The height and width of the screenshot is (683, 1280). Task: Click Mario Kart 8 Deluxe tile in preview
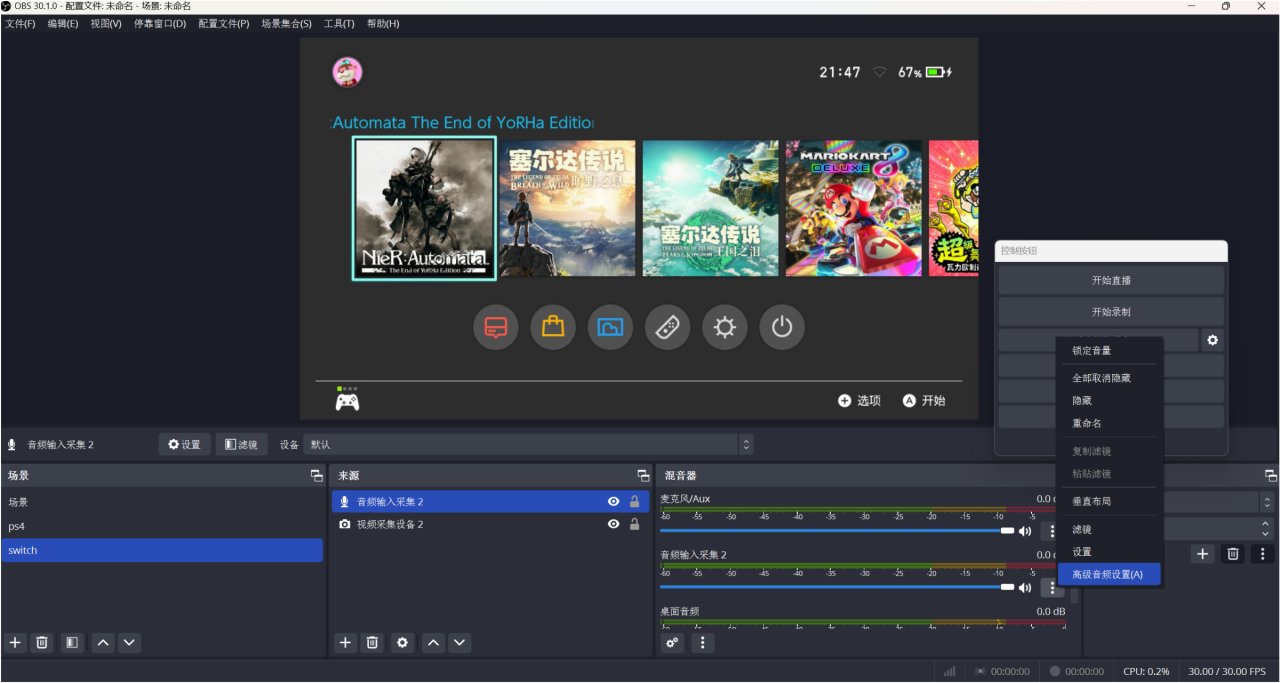coord(853,208)
